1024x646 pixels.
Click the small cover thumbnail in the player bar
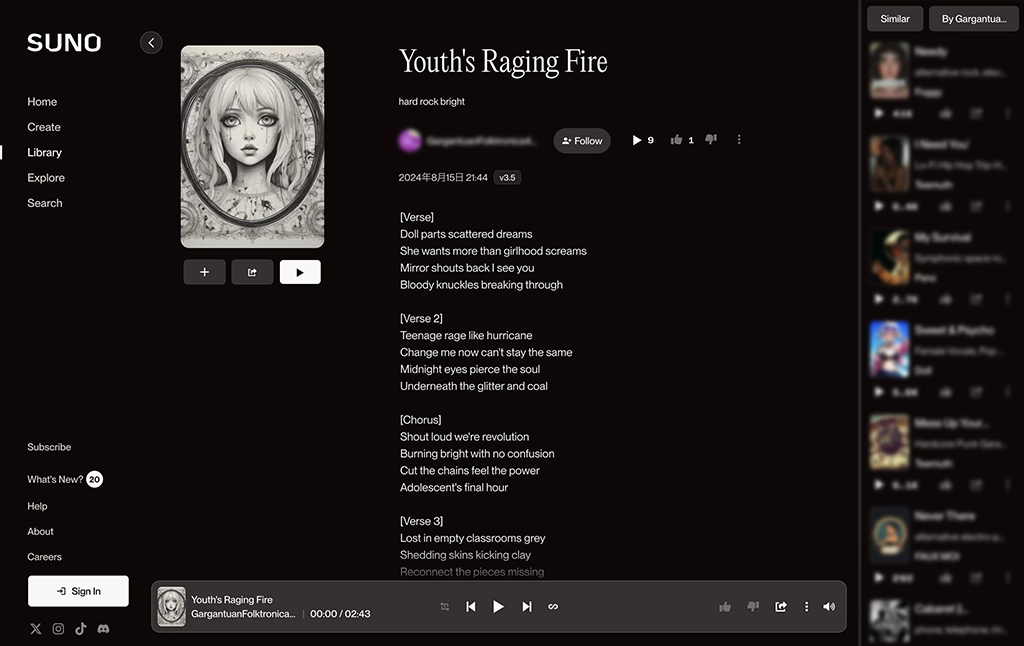click(171, 607)
